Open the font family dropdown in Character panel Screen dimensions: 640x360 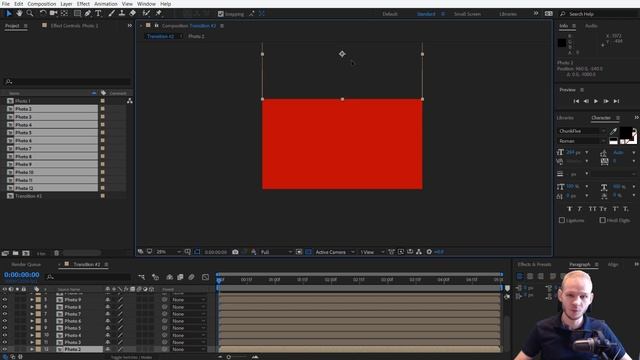pos(582,131)
